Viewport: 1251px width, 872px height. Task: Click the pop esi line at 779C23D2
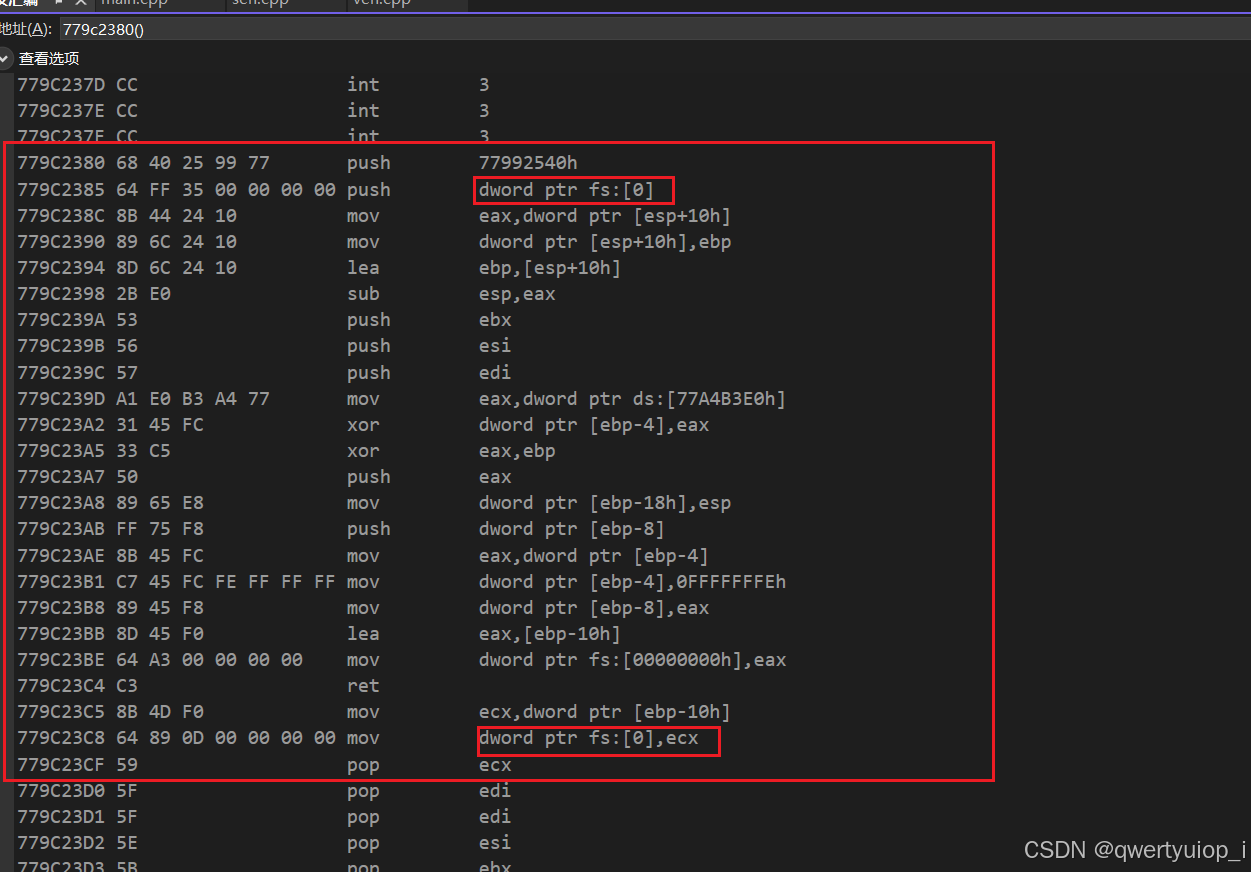(x=264, y=843)
